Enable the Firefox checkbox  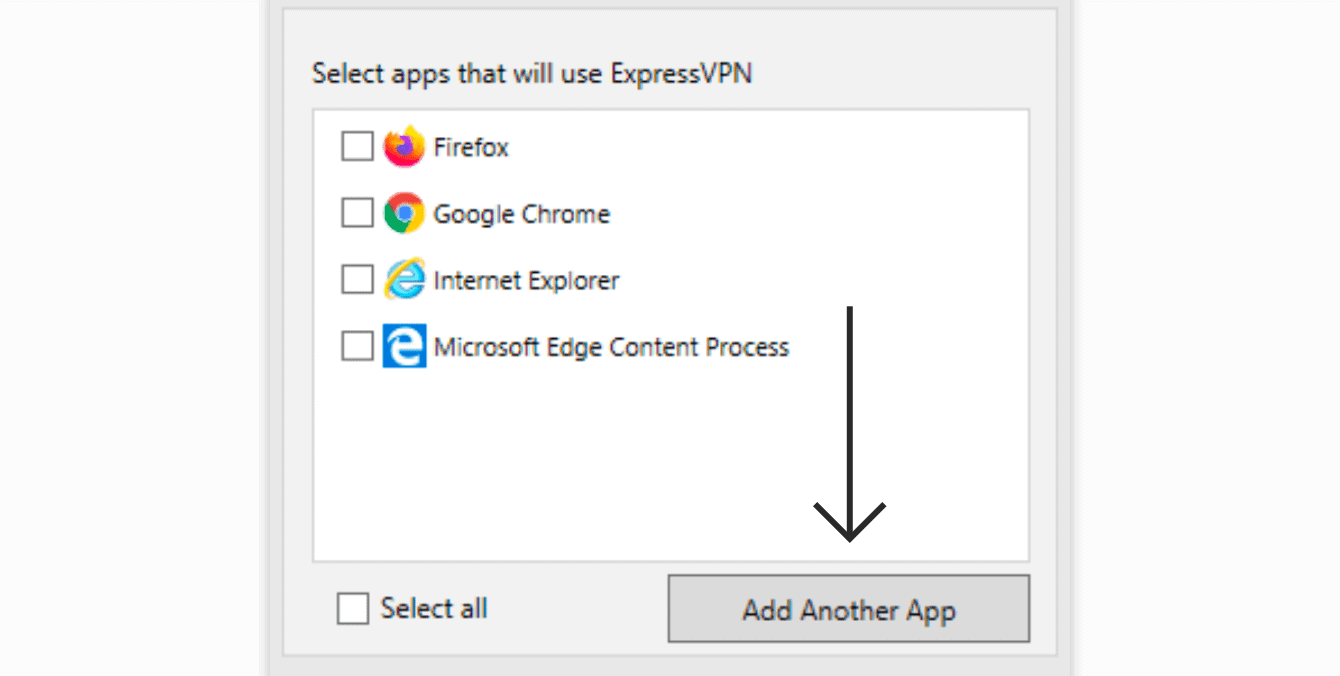tap(357, 147)
